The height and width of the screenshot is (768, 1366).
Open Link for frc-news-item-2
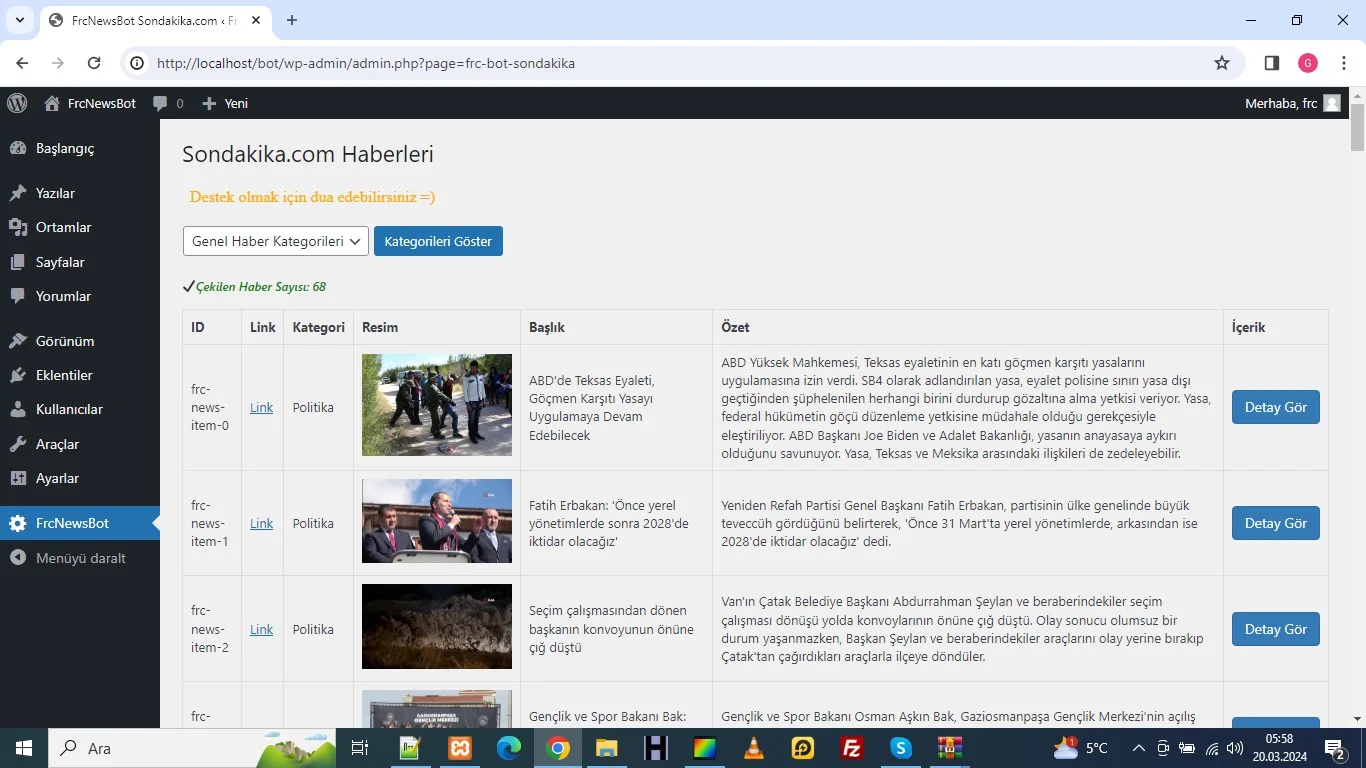coord(261,630)
